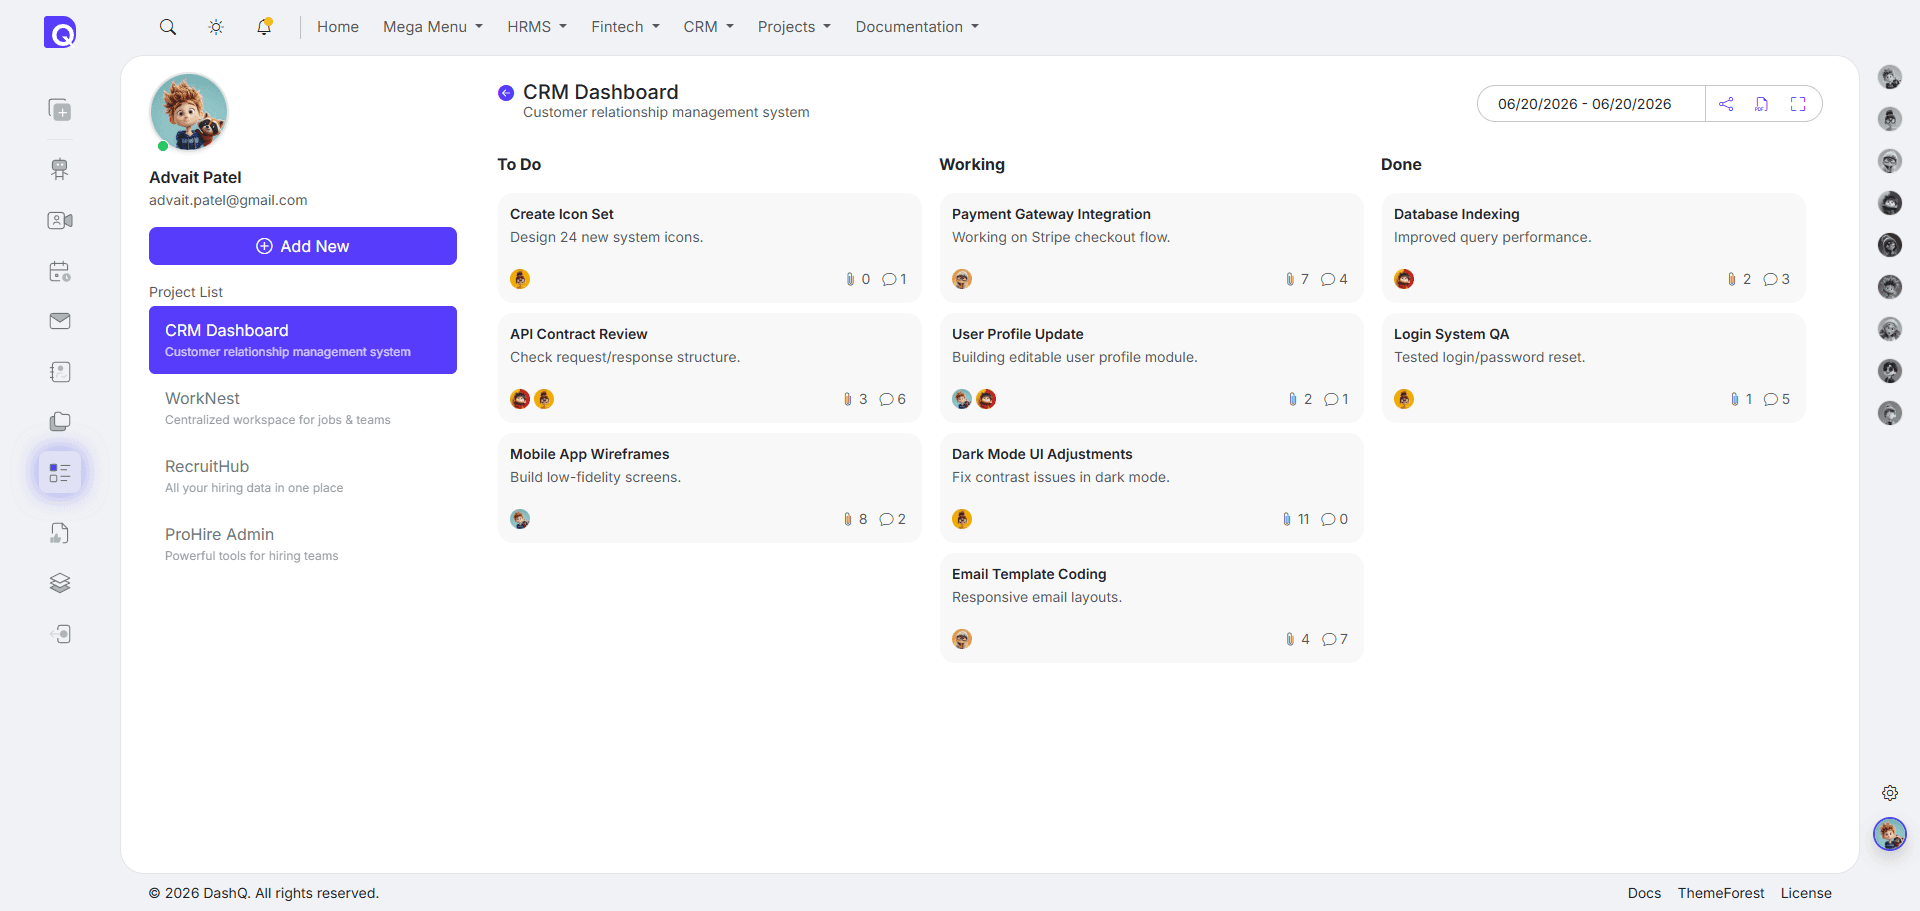Viewport: 1920px width, 911px height.
Task: Open Dark Mode UI Adjustments task
Action: click(x=1152, y=488)
